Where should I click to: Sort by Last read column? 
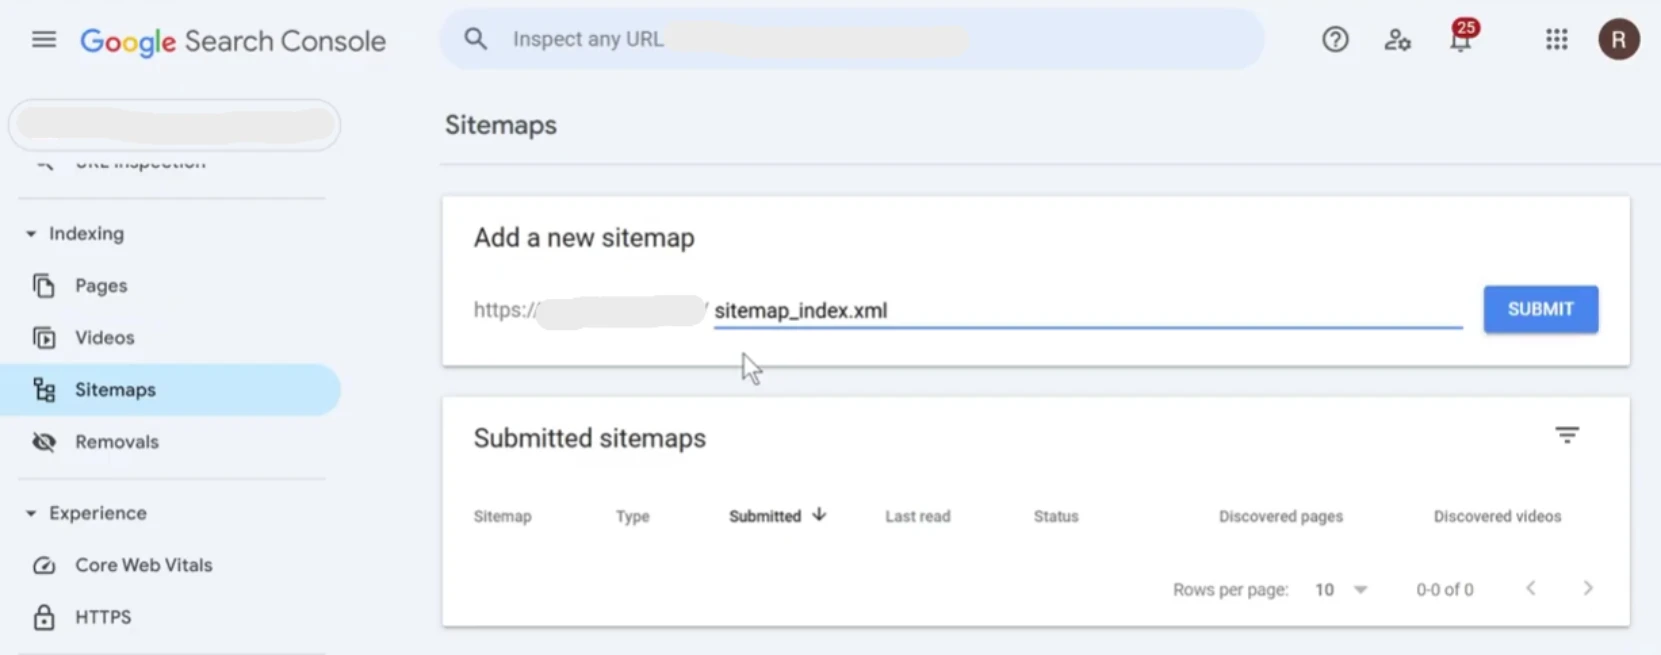point(917,517)
